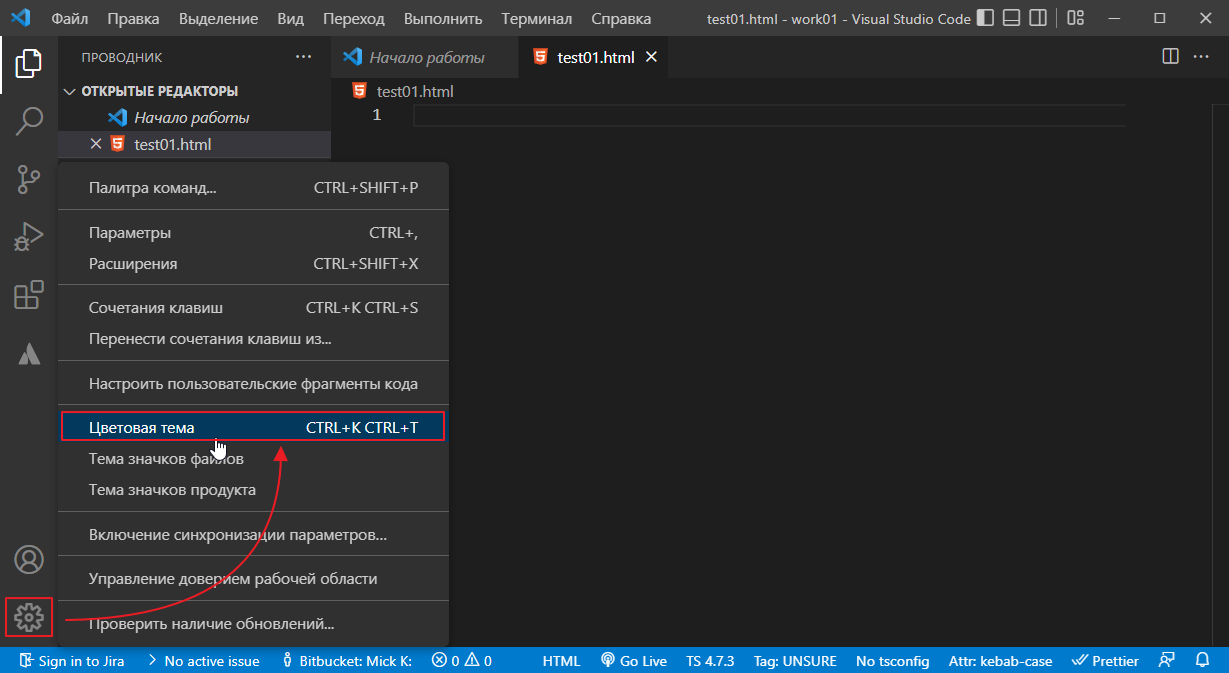The height and width of the screenshot is (673, 1229).
Task: Open the Atlassian sidebar icon
Action: click(x=29, y=353)
